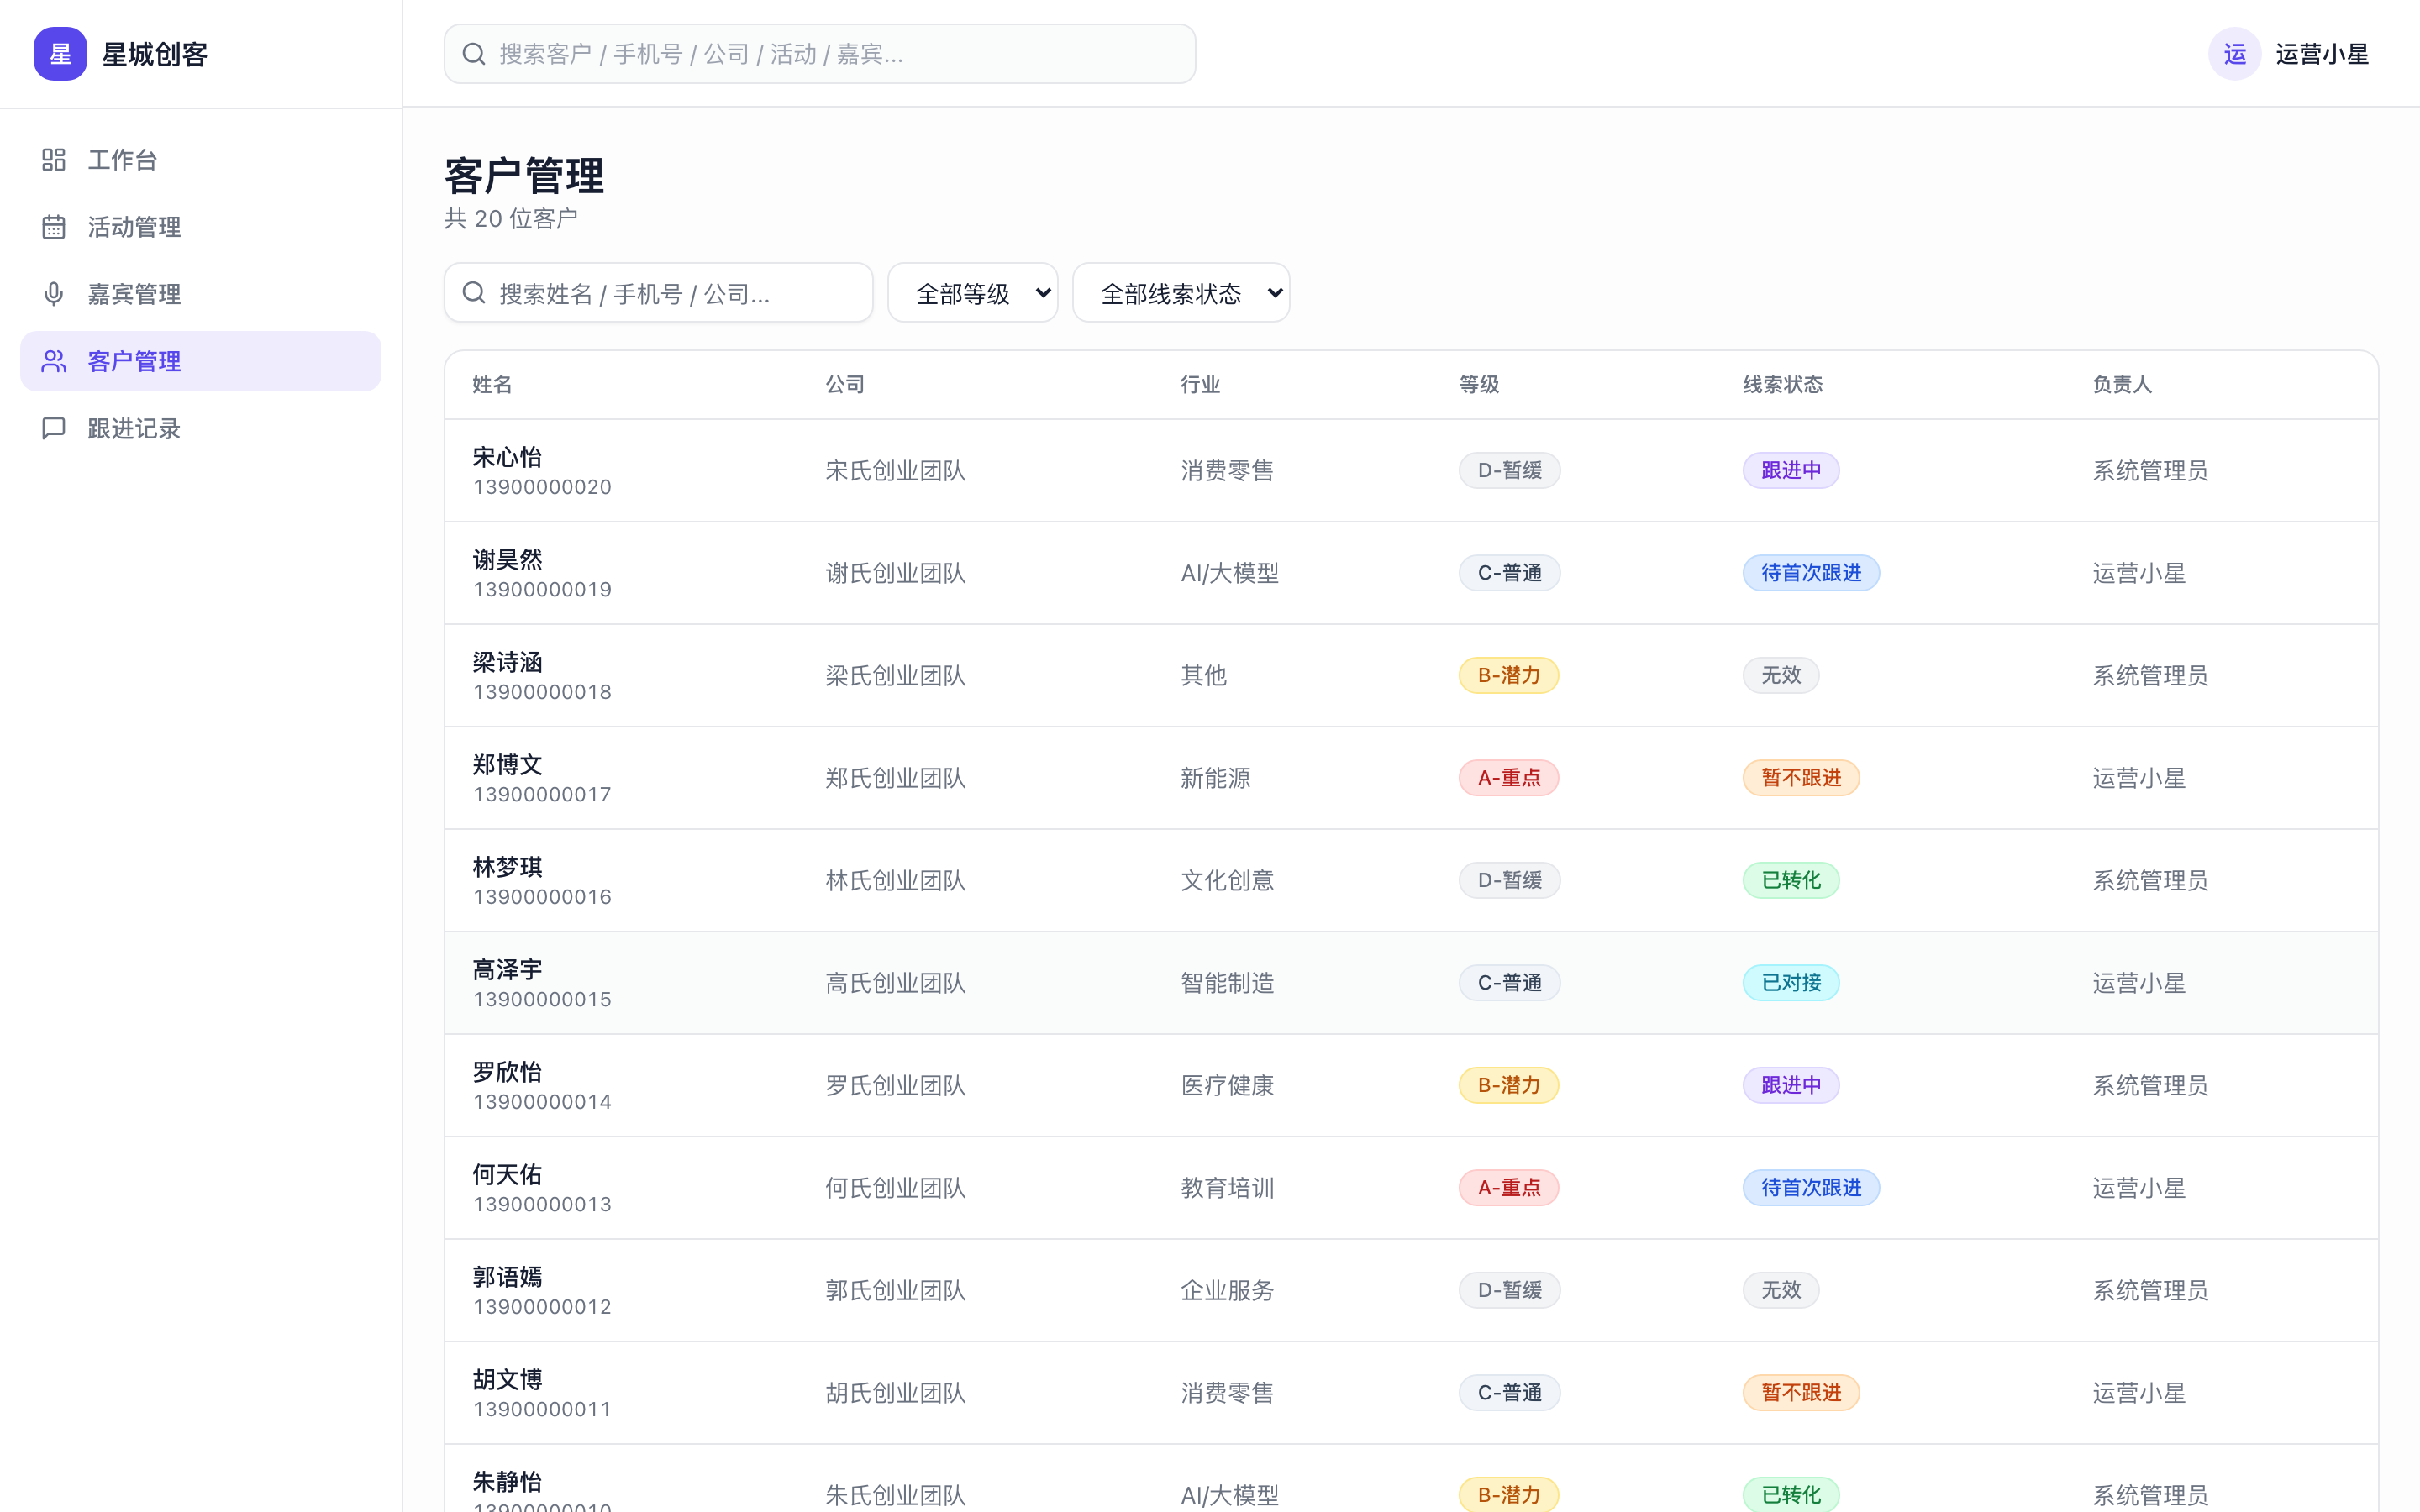Click the 活动管理 calendar icon
2420x1512 pixels.
point(54,227)
